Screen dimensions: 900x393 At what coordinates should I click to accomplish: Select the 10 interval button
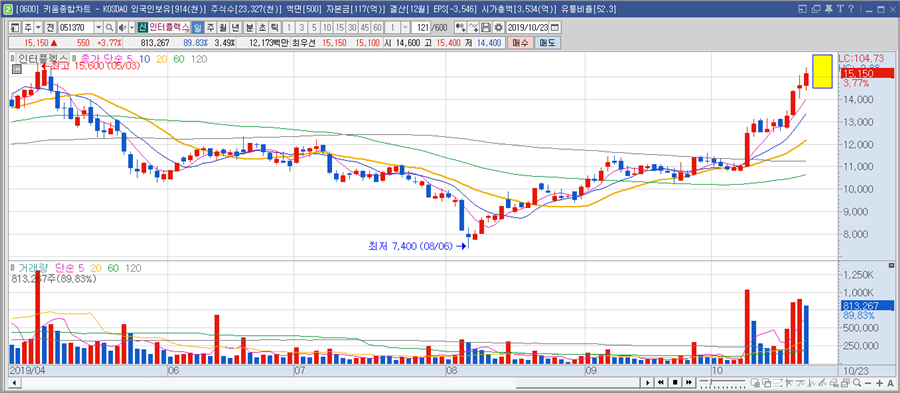tap(327, 28)
